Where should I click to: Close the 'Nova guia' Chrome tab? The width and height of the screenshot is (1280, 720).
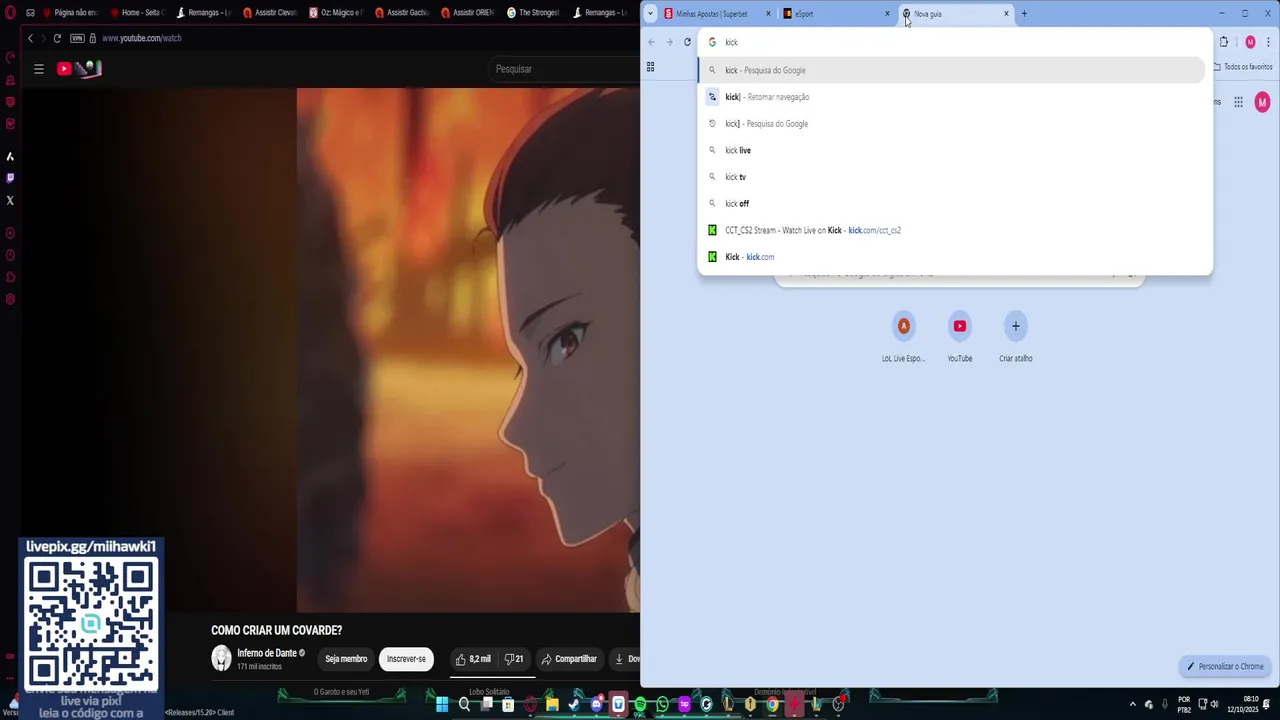(x=1006, y=14)
